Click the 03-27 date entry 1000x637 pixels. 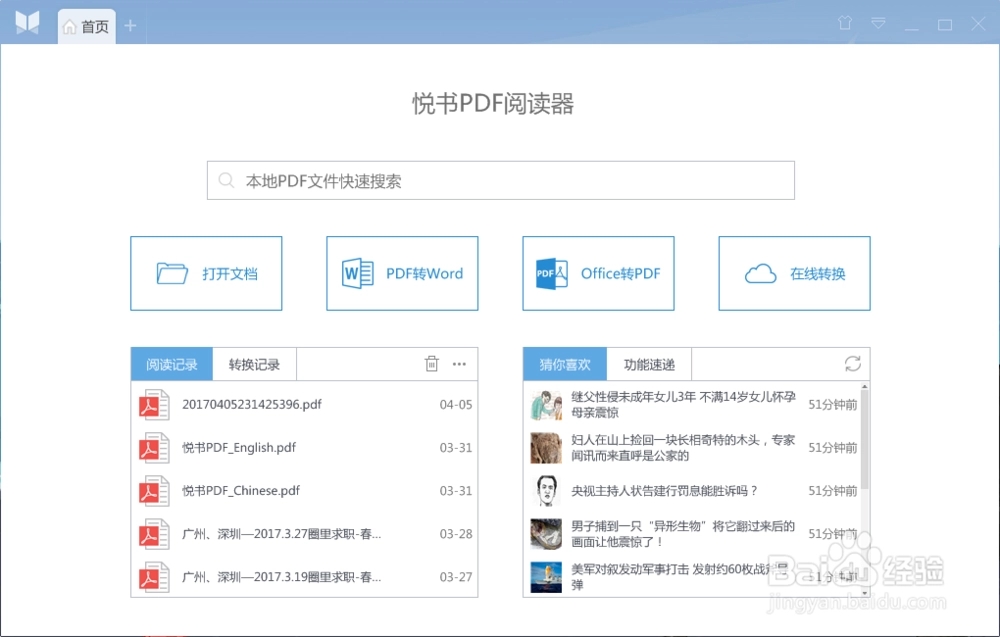click(x=456, y=577)
